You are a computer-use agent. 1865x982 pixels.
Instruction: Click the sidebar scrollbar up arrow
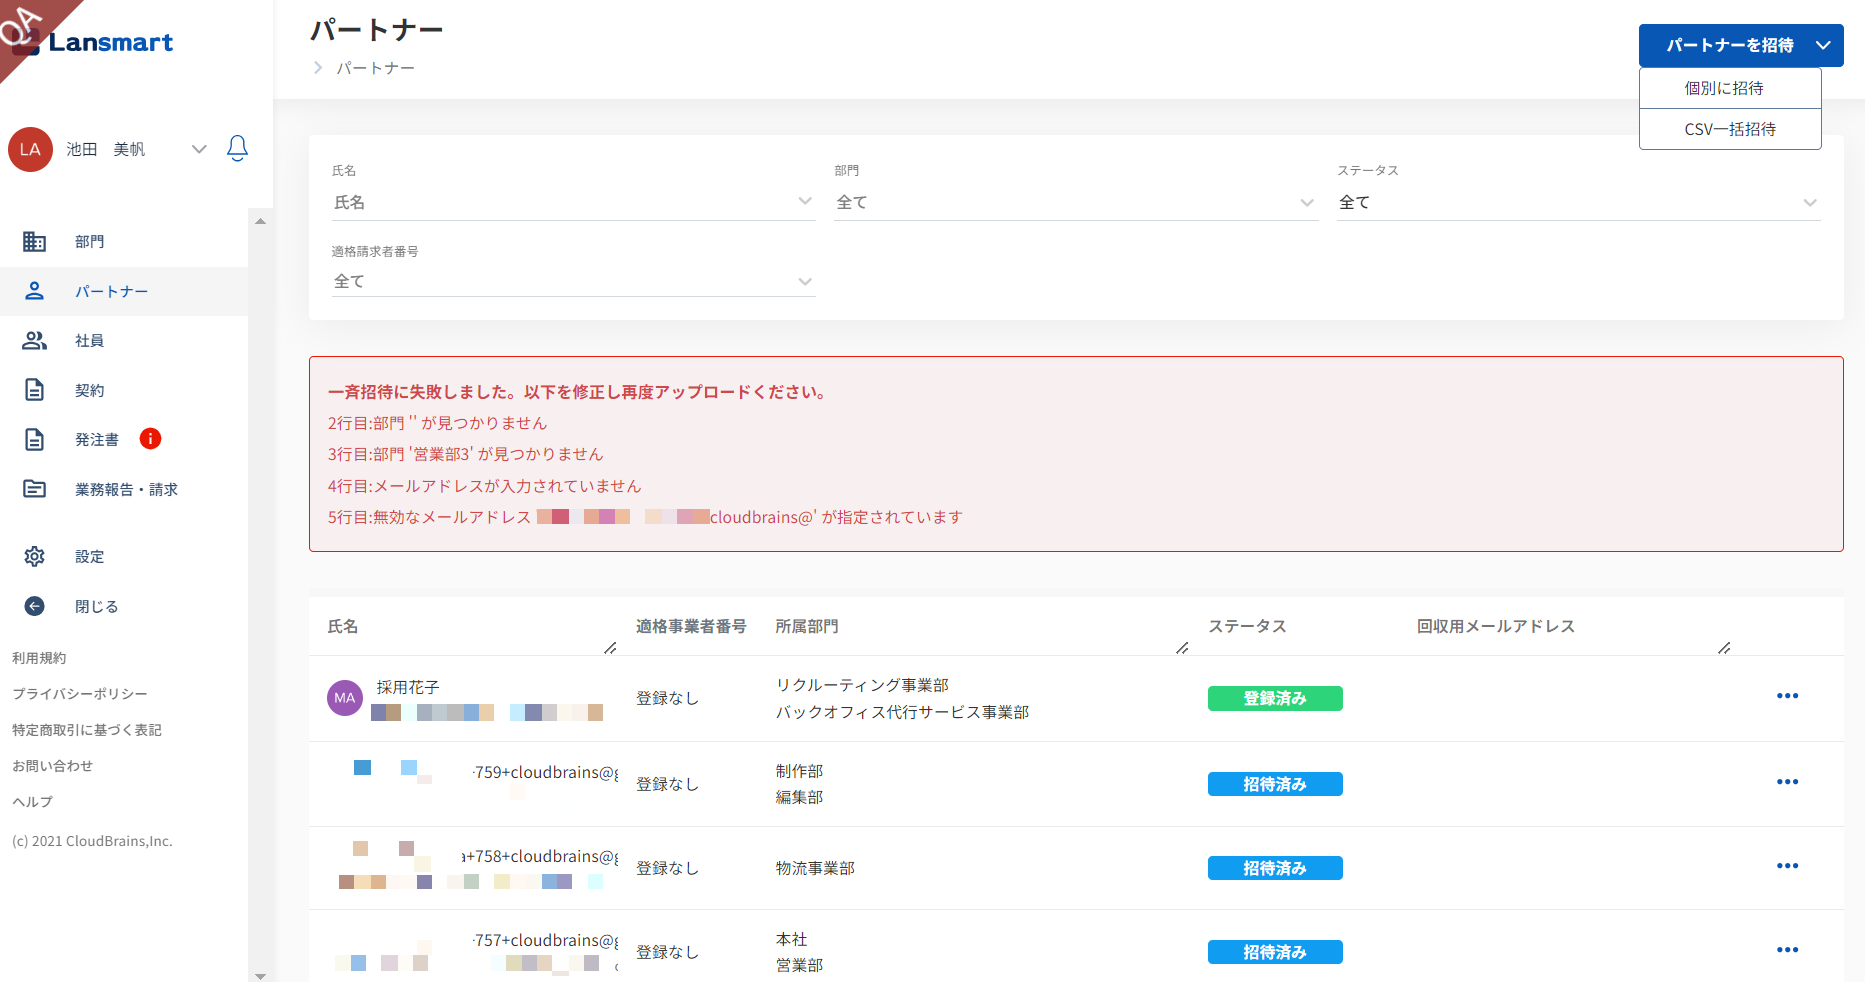point(260,221)
